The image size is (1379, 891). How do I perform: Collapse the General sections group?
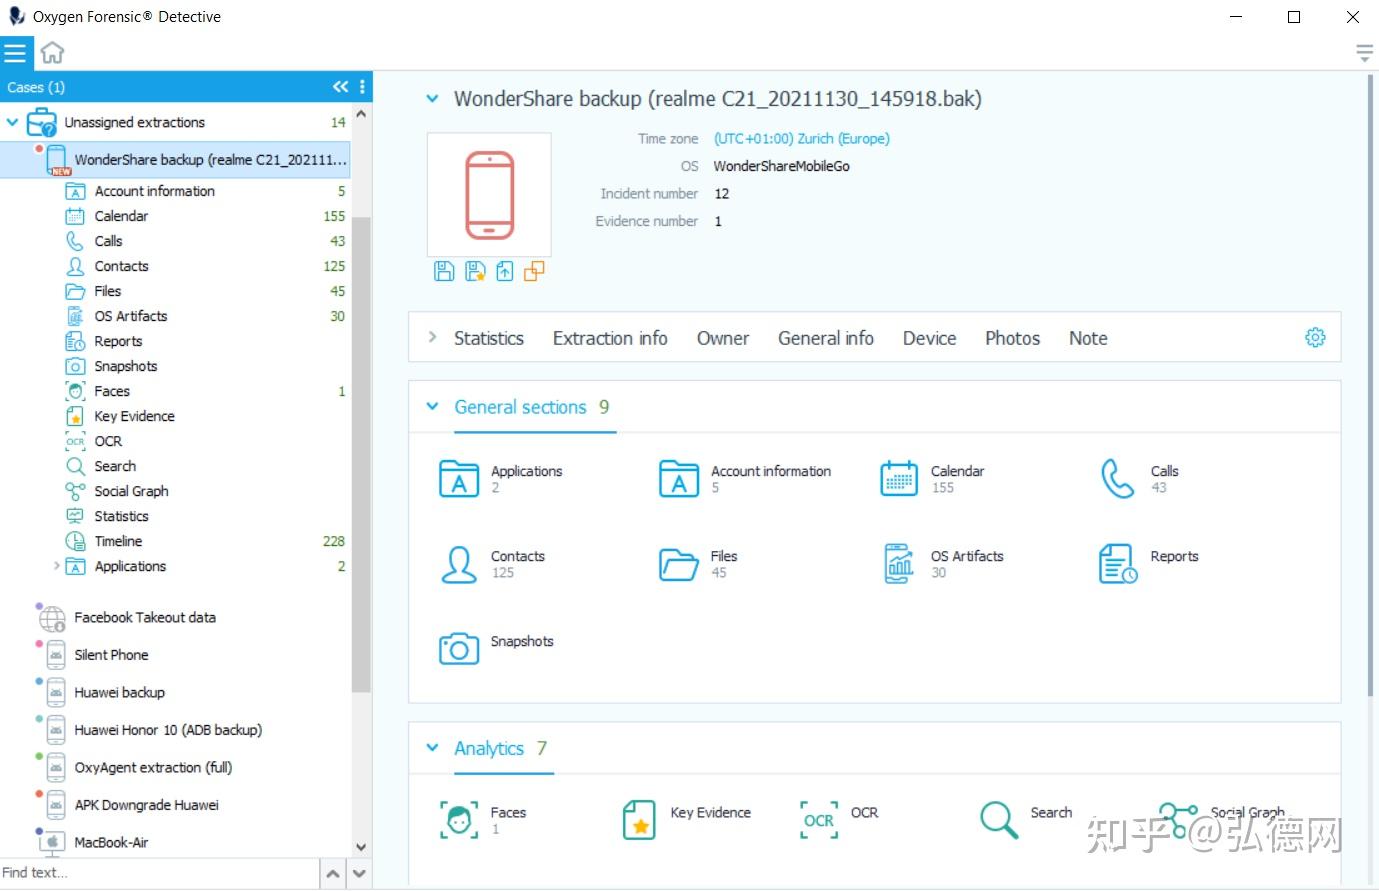tap(432, 407)
